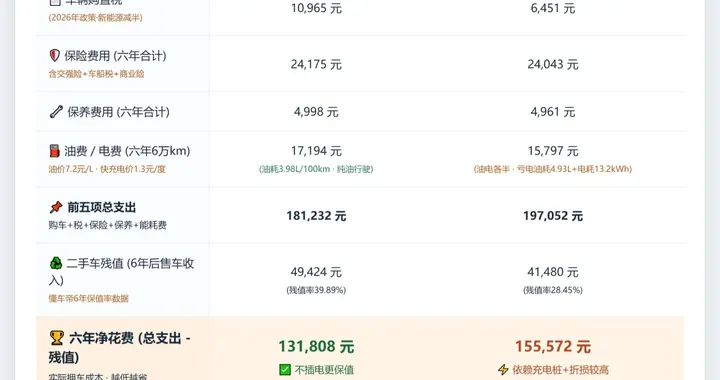720x380 pixels.
Task: Click the 油价7.2元/L · 快充电价1.3元/度 note
Action: [107, 169]
